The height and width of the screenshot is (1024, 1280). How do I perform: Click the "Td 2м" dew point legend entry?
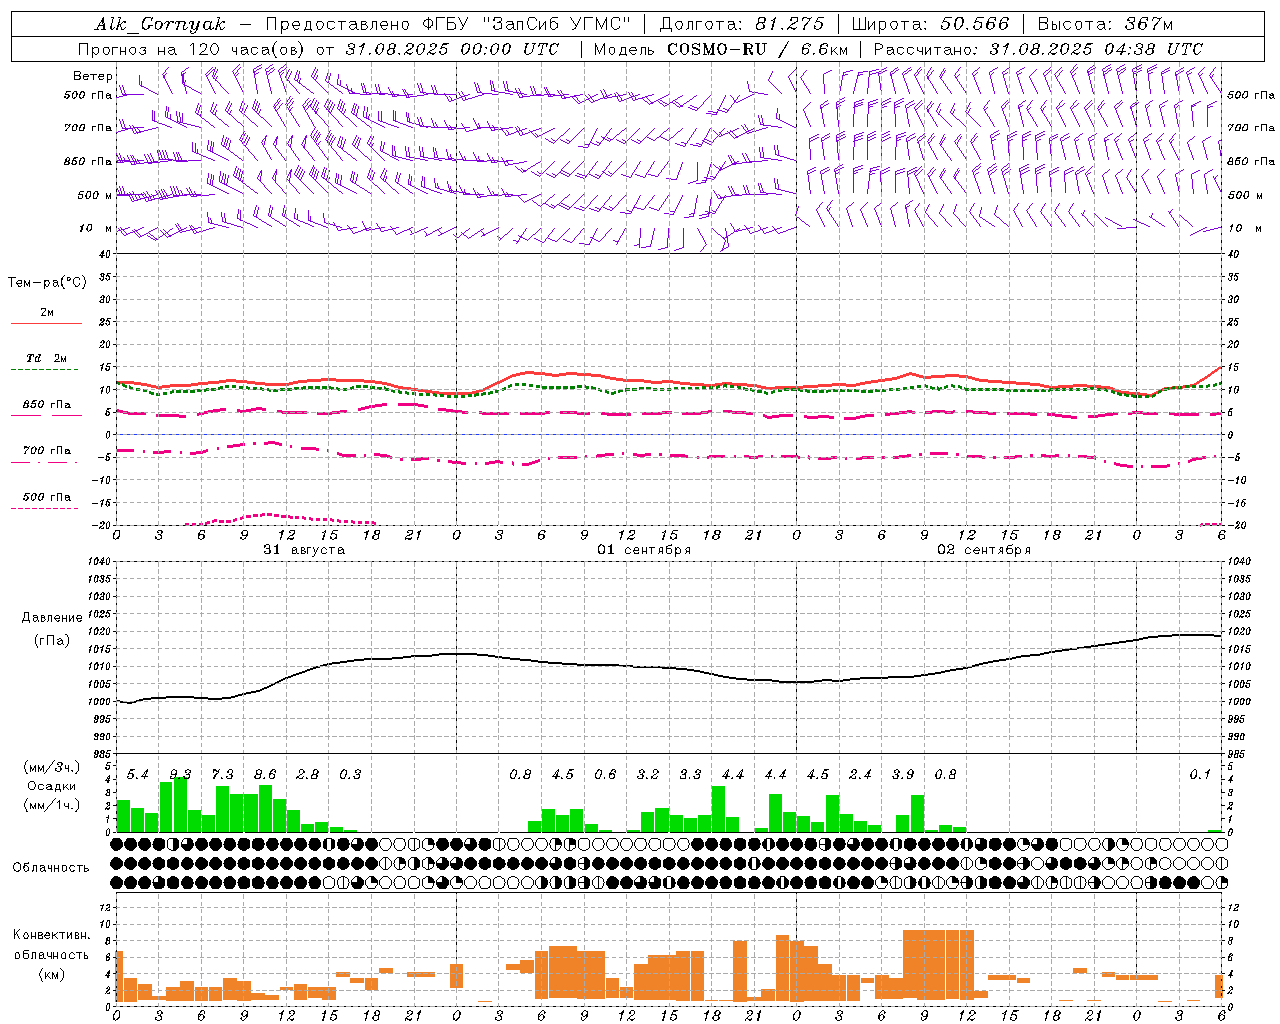click(x=46, y=358)
